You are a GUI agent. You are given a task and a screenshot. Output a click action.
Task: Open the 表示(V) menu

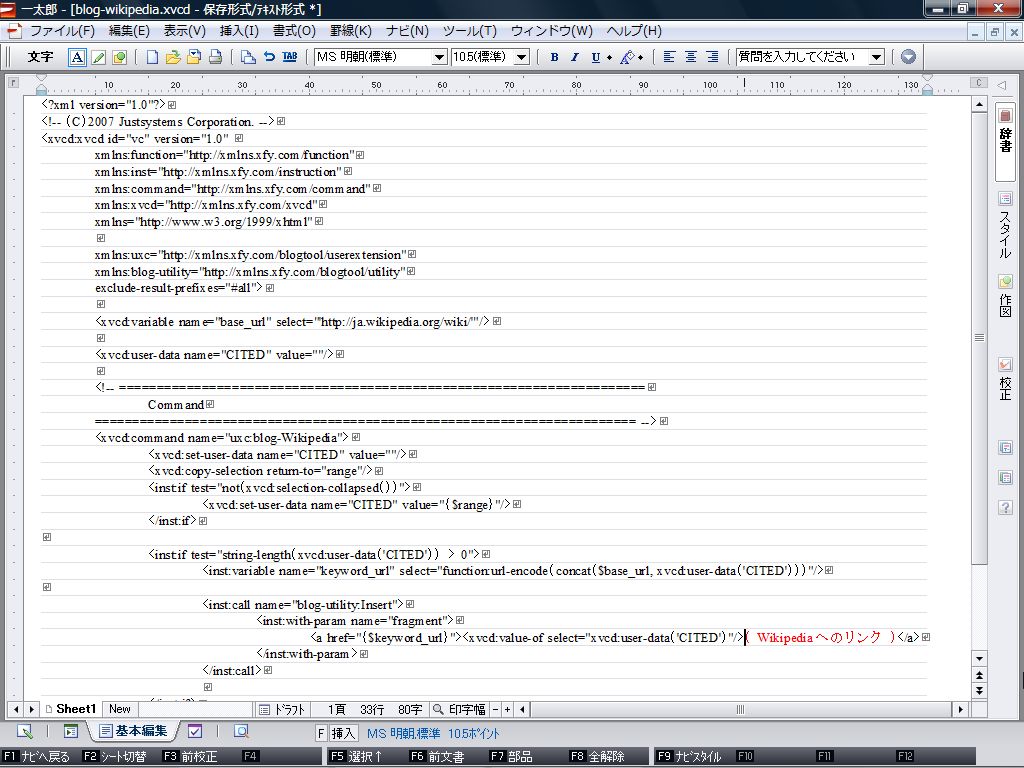(x=185, y=31)
